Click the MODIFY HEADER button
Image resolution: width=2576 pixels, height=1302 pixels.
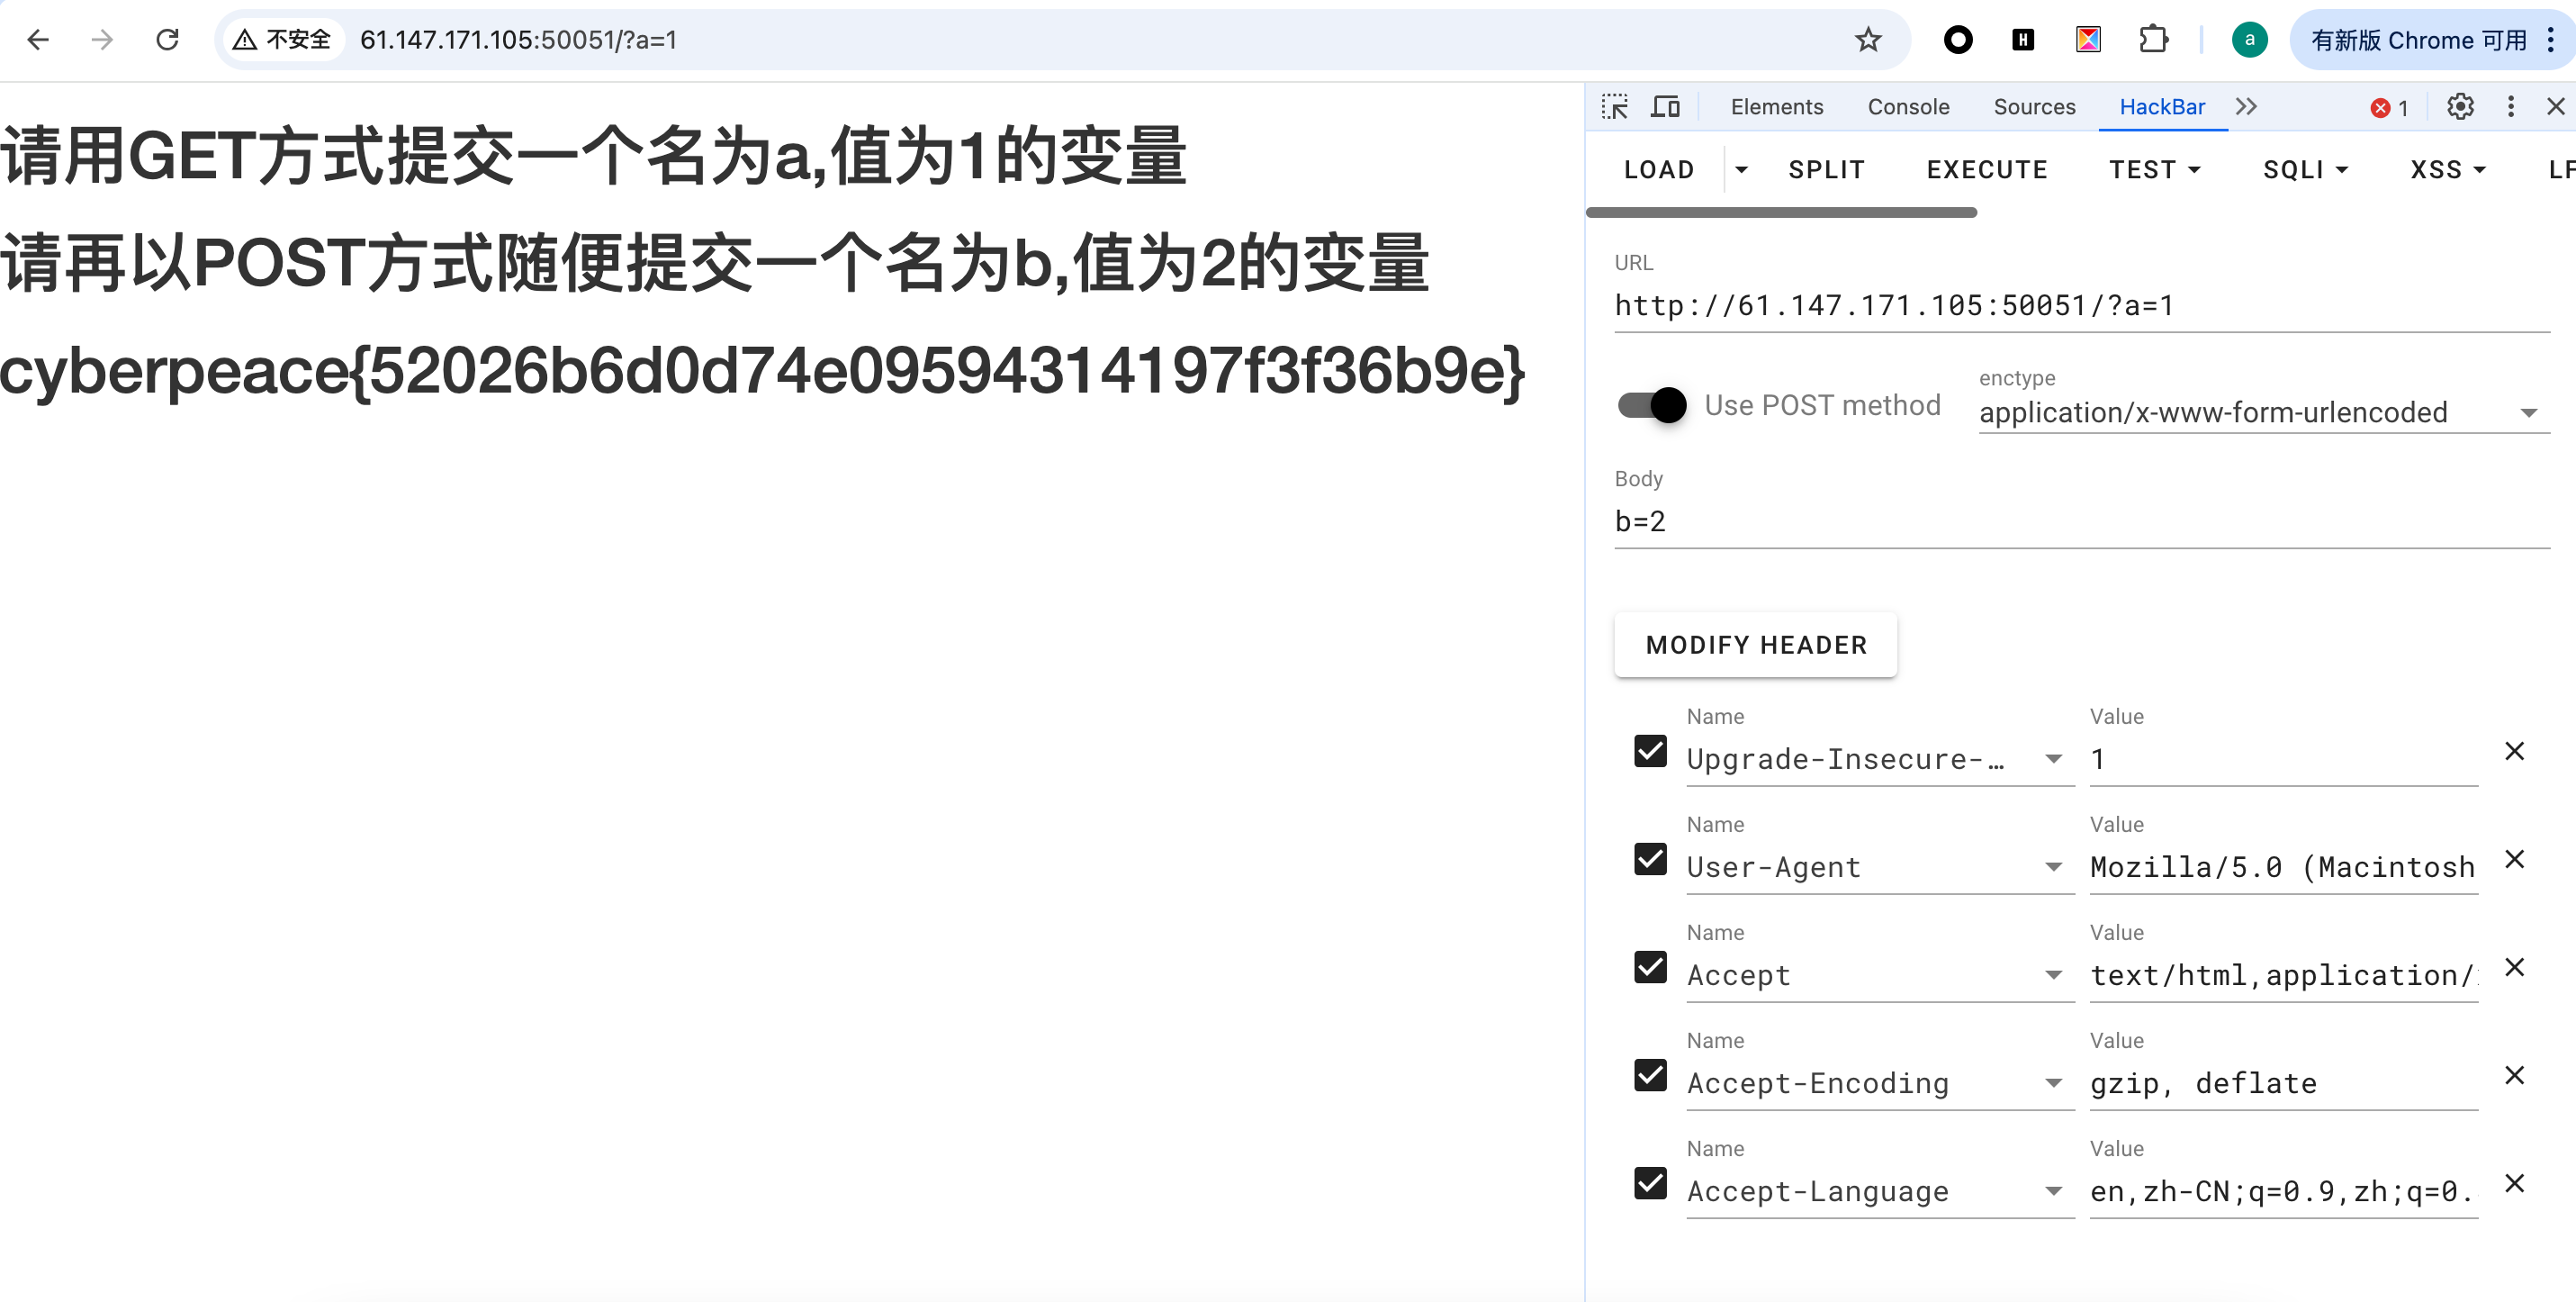click(1756, 644)
